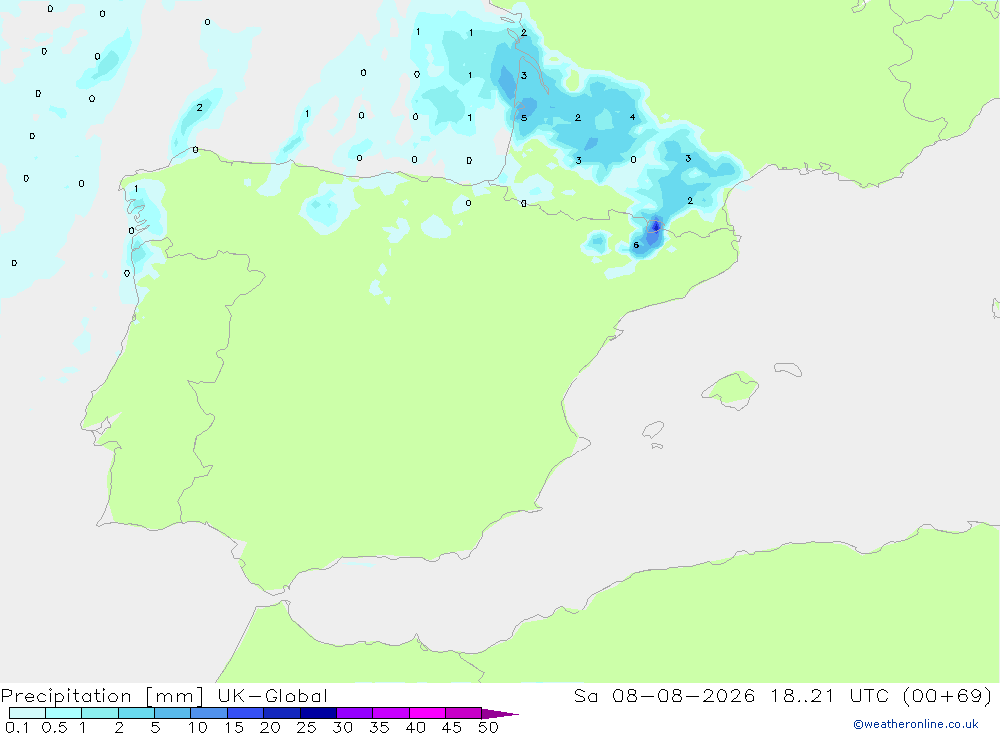Click the 35–40 mm violet legend swatch
The image size is (1000, 733).
[x=391, y=713]
